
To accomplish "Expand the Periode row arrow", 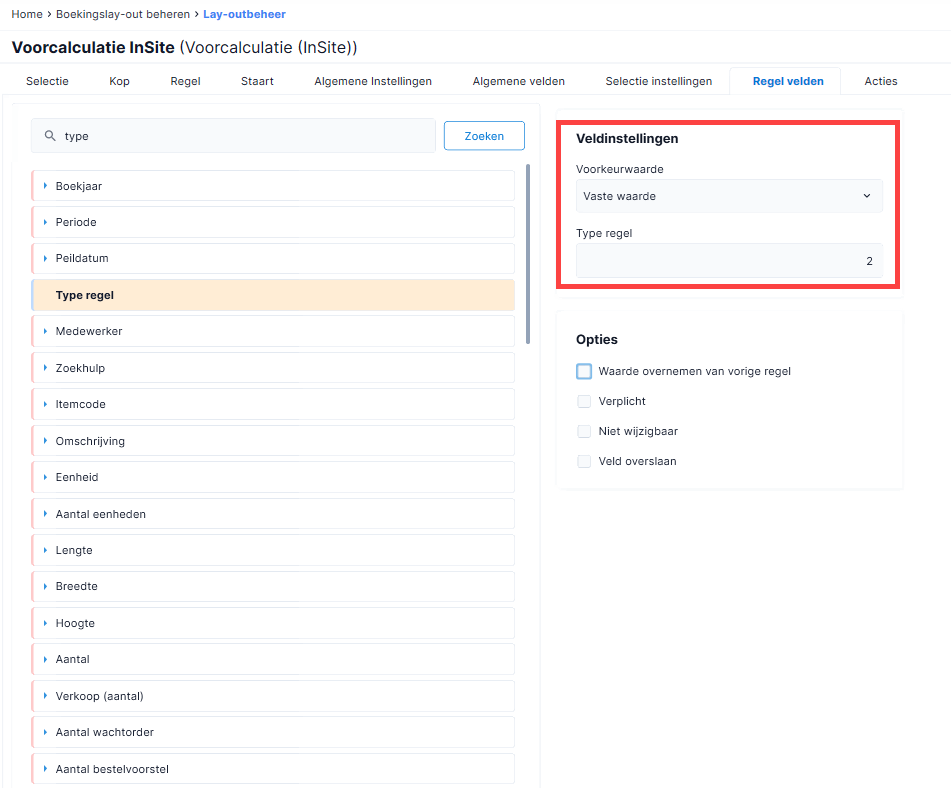I will pos(45,222).
